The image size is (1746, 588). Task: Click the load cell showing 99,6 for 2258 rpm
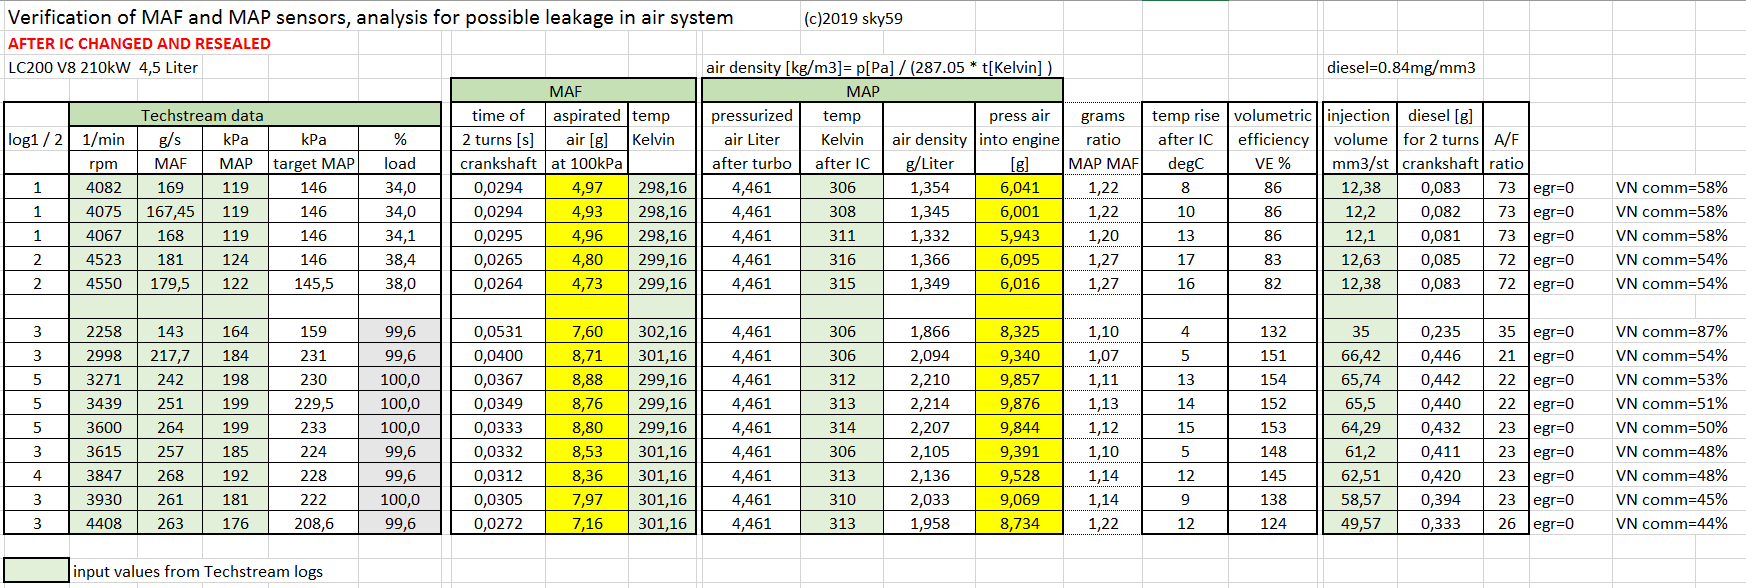[400, 331]
